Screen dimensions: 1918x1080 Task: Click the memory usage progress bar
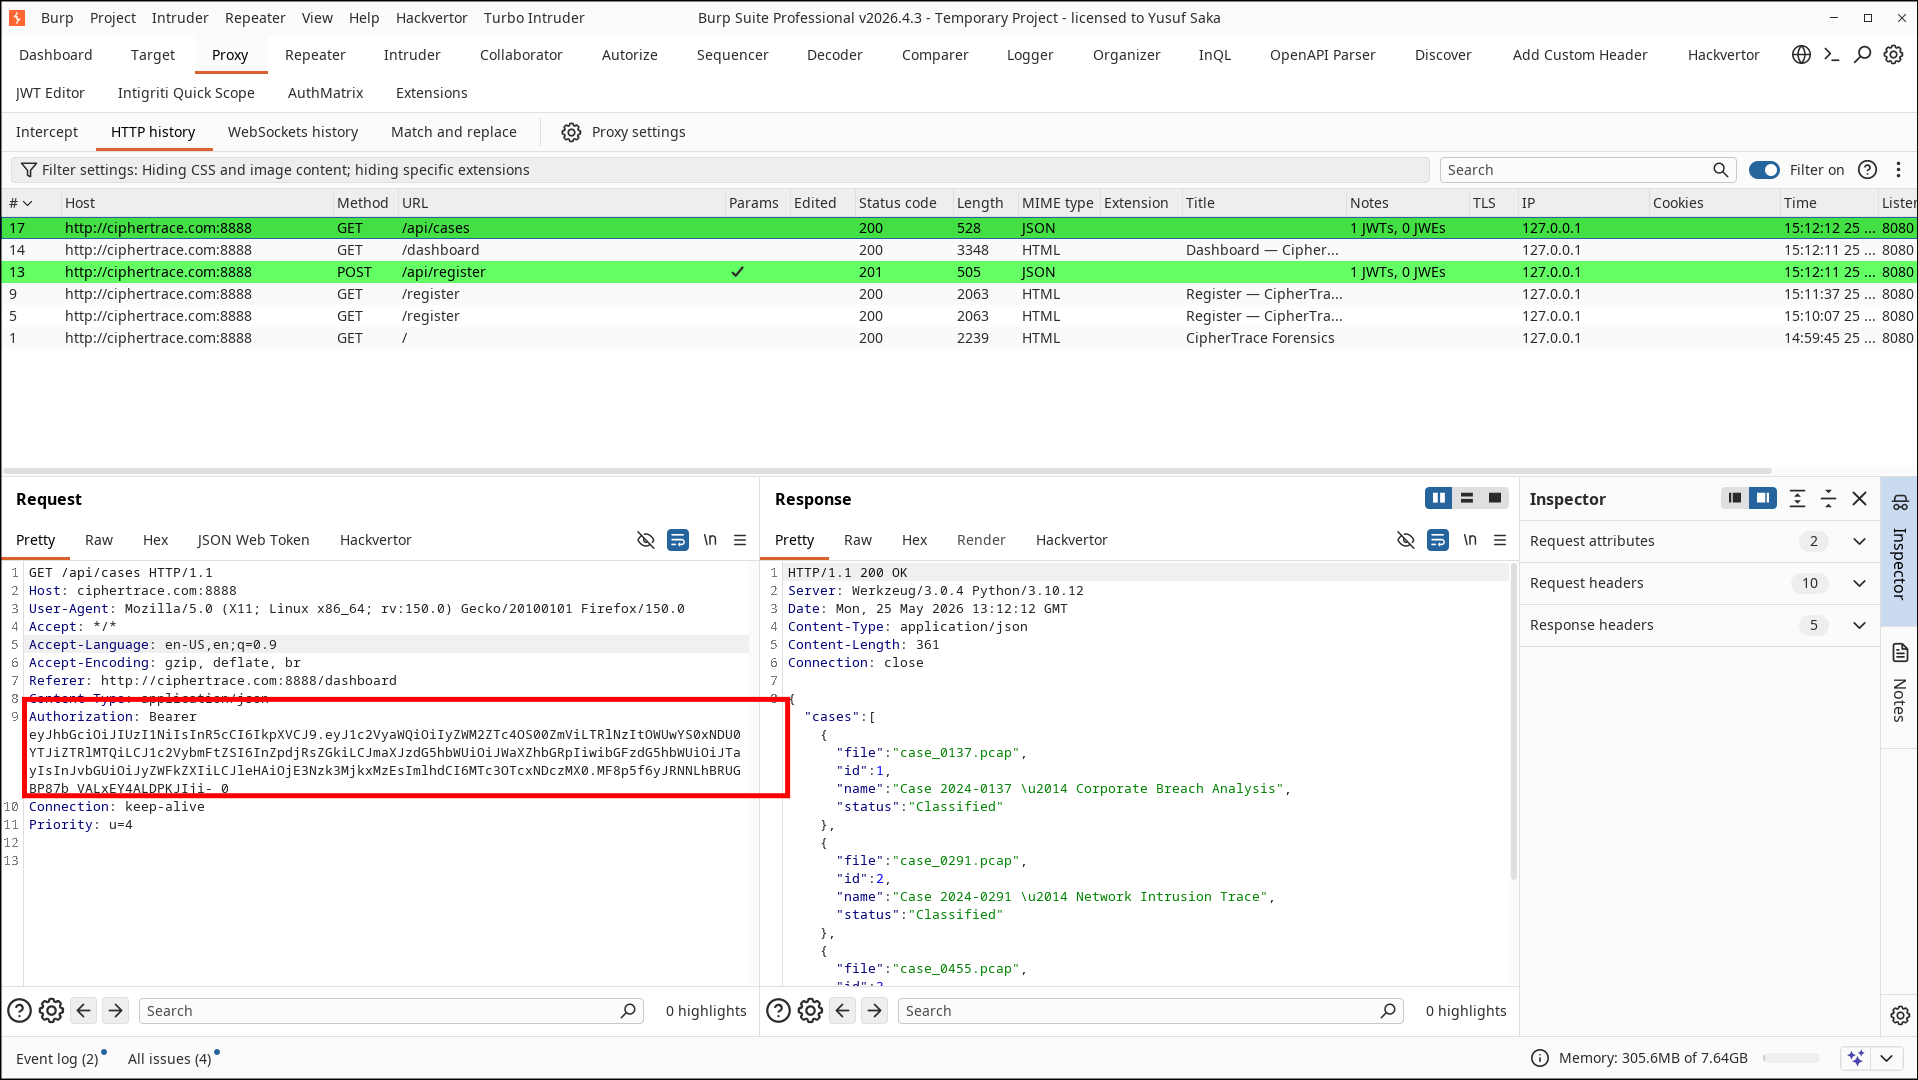(x=1791, y=1058)
